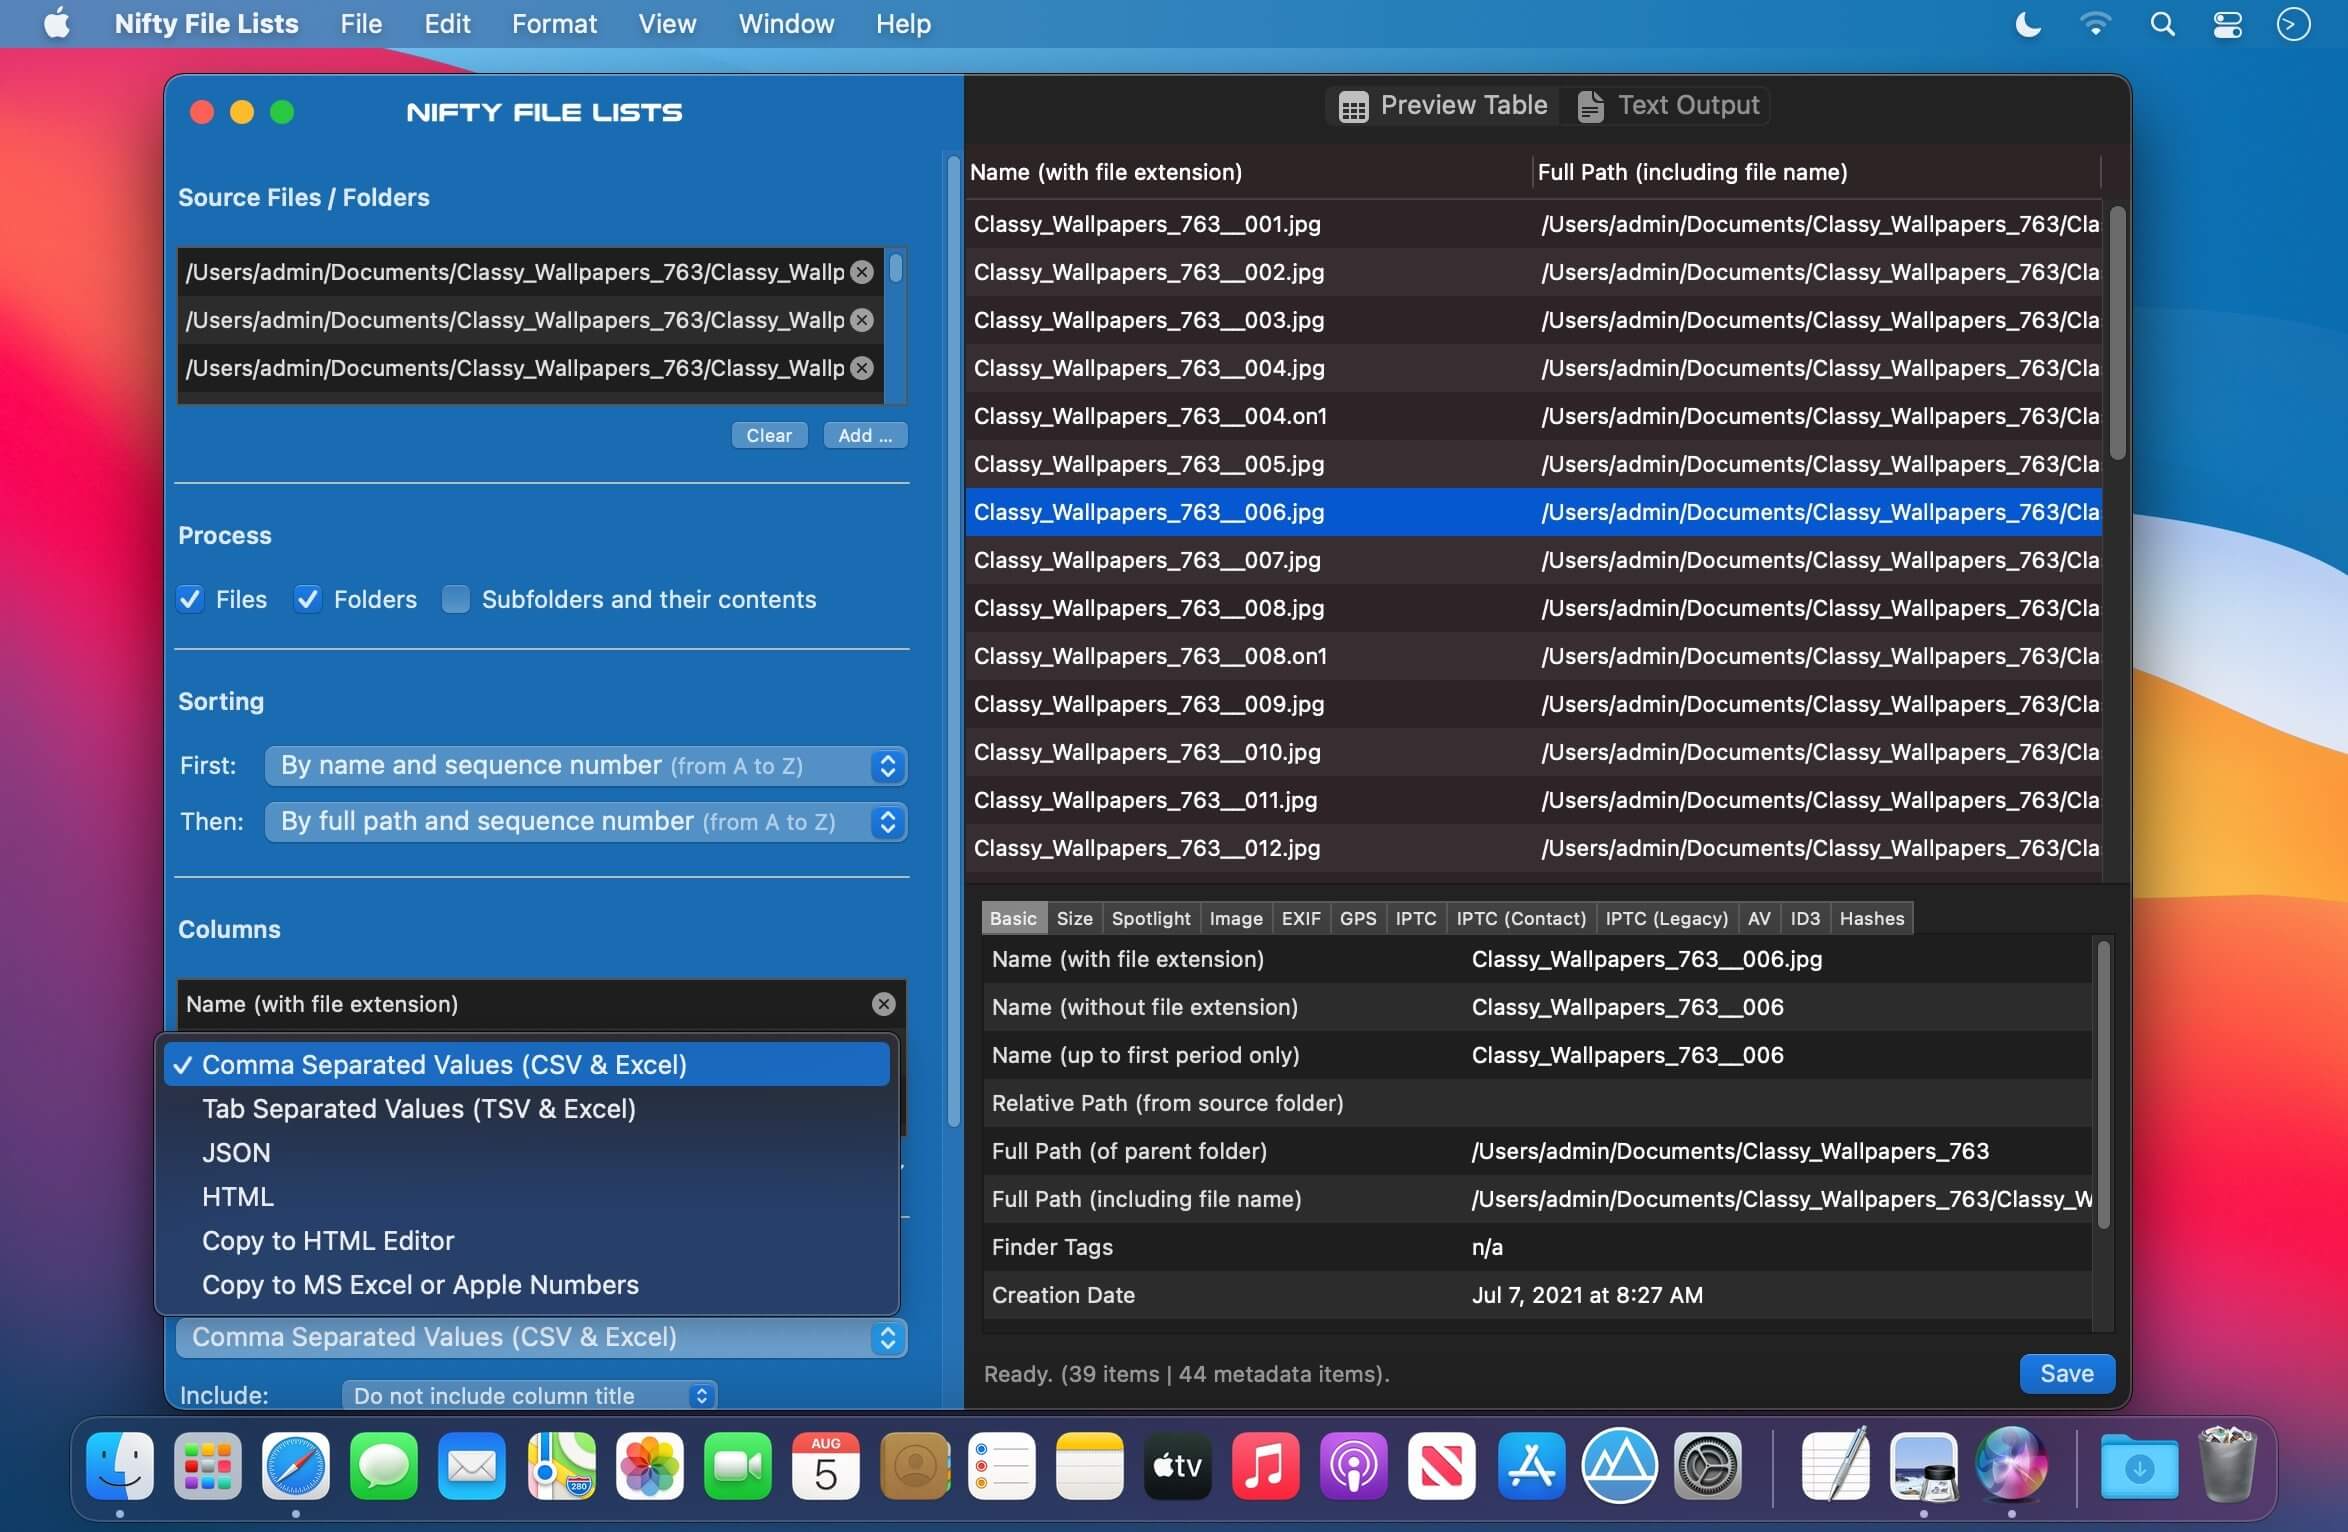Click the Add ... button

tap(864, 435)
